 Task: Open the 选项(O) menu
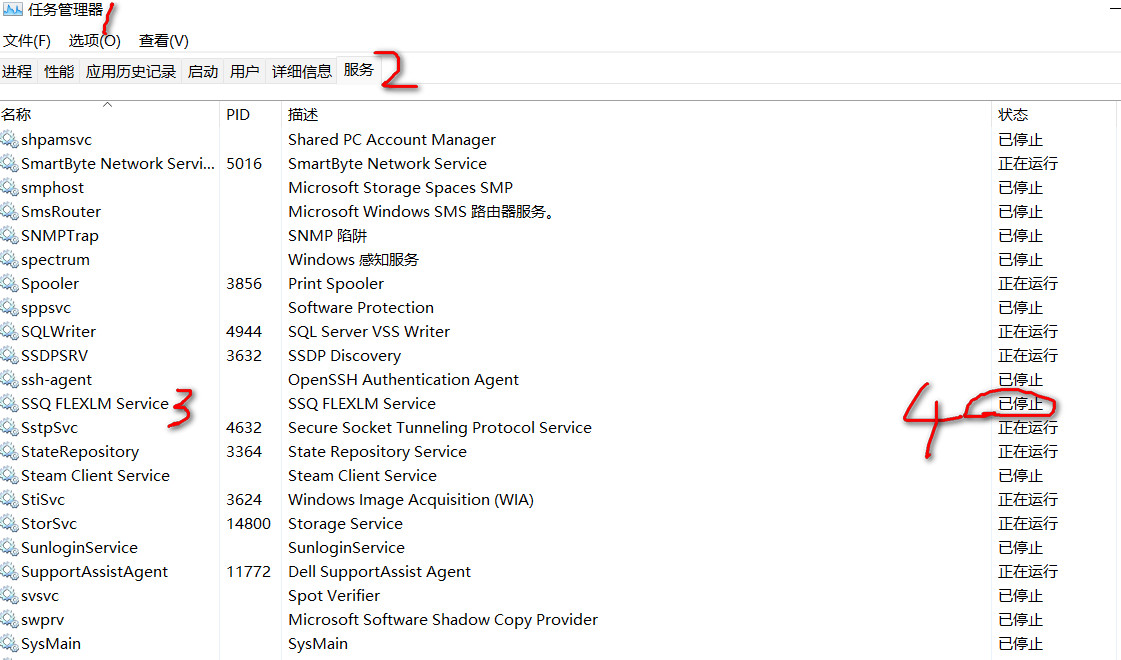(94, 41)
